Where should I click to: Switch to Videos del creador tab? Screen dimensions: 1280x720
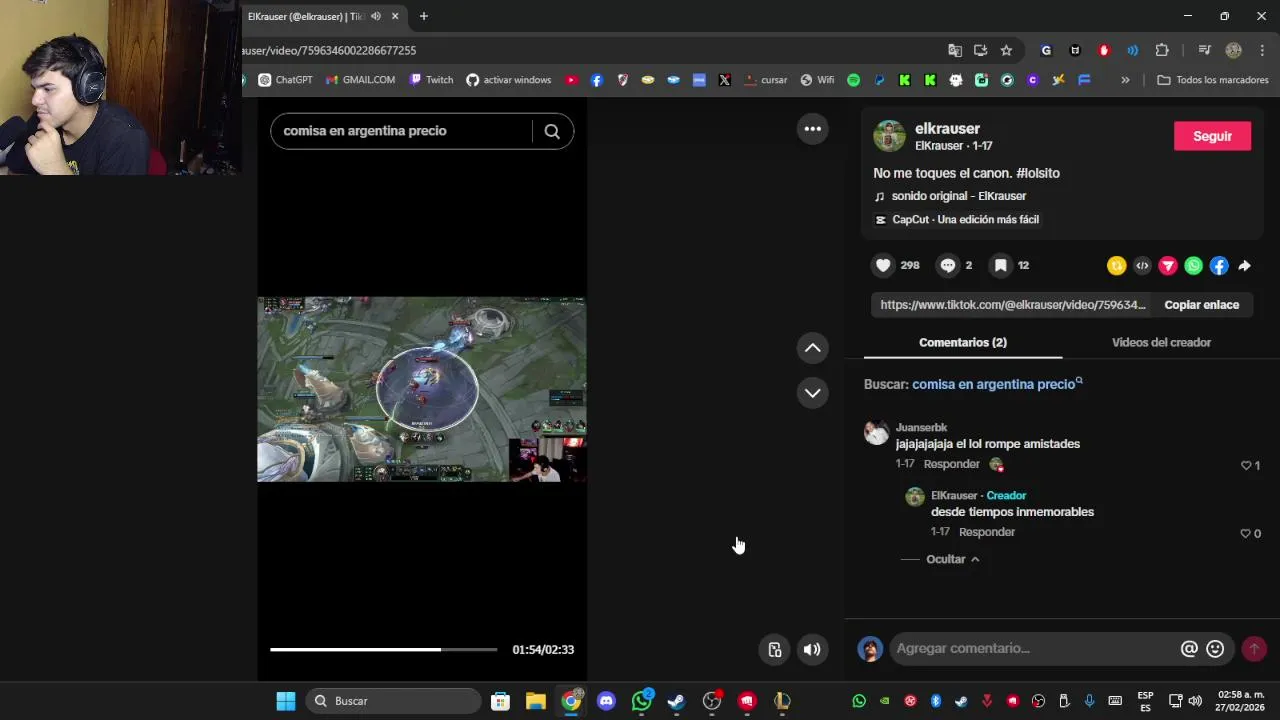click(x=1161, y=342)
